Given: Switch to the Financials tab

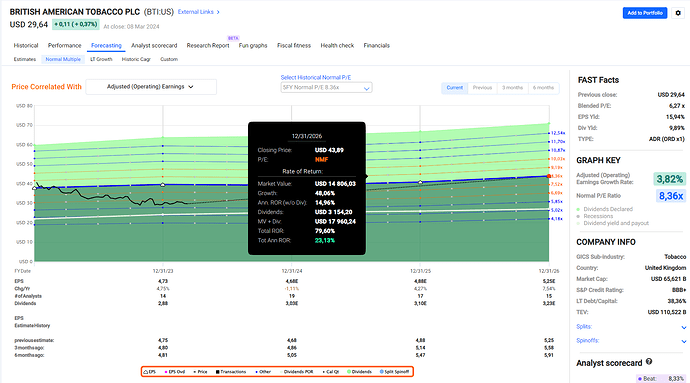Looking at the screenshot, I should click(x=377, y=45).
